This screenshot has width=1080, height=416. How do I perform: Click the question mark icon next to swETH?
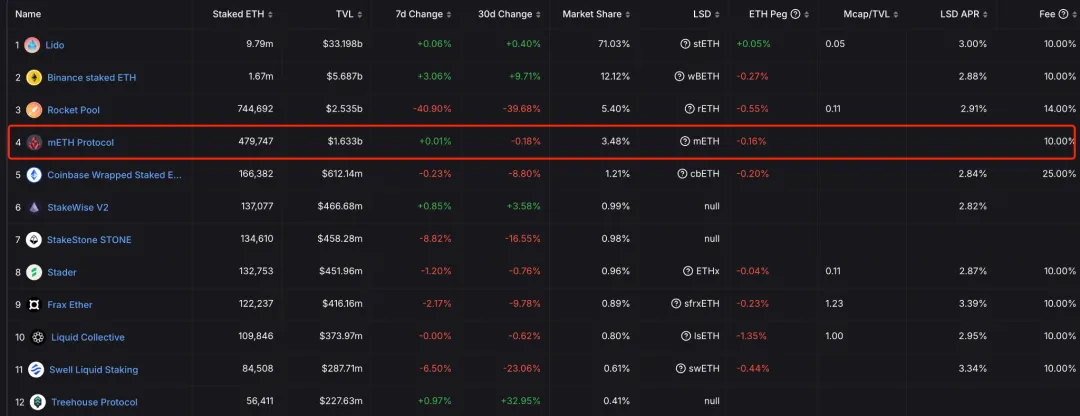[681, 370]
